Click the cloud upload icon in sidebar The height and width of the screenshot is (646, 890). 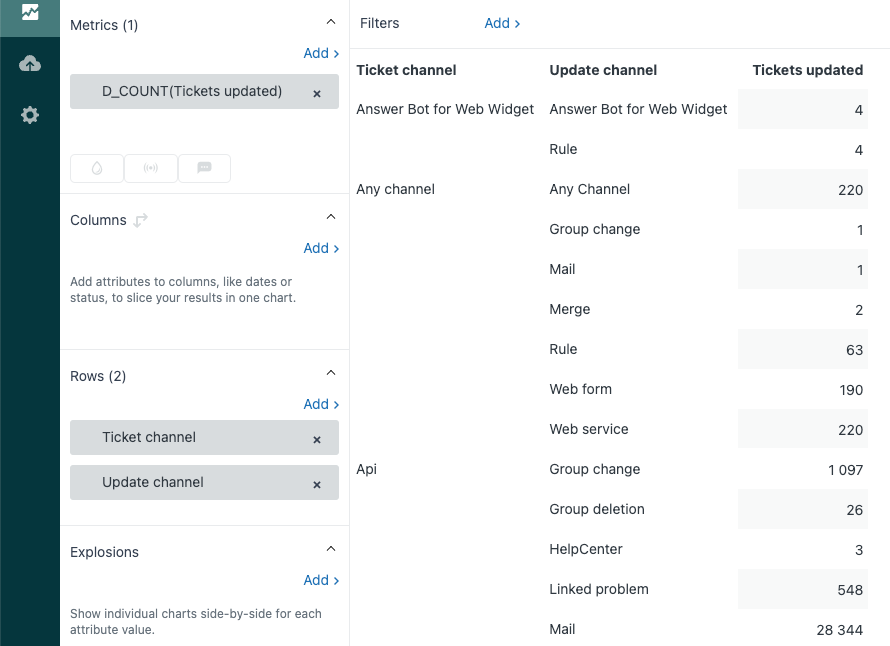(x=30, y=64)
